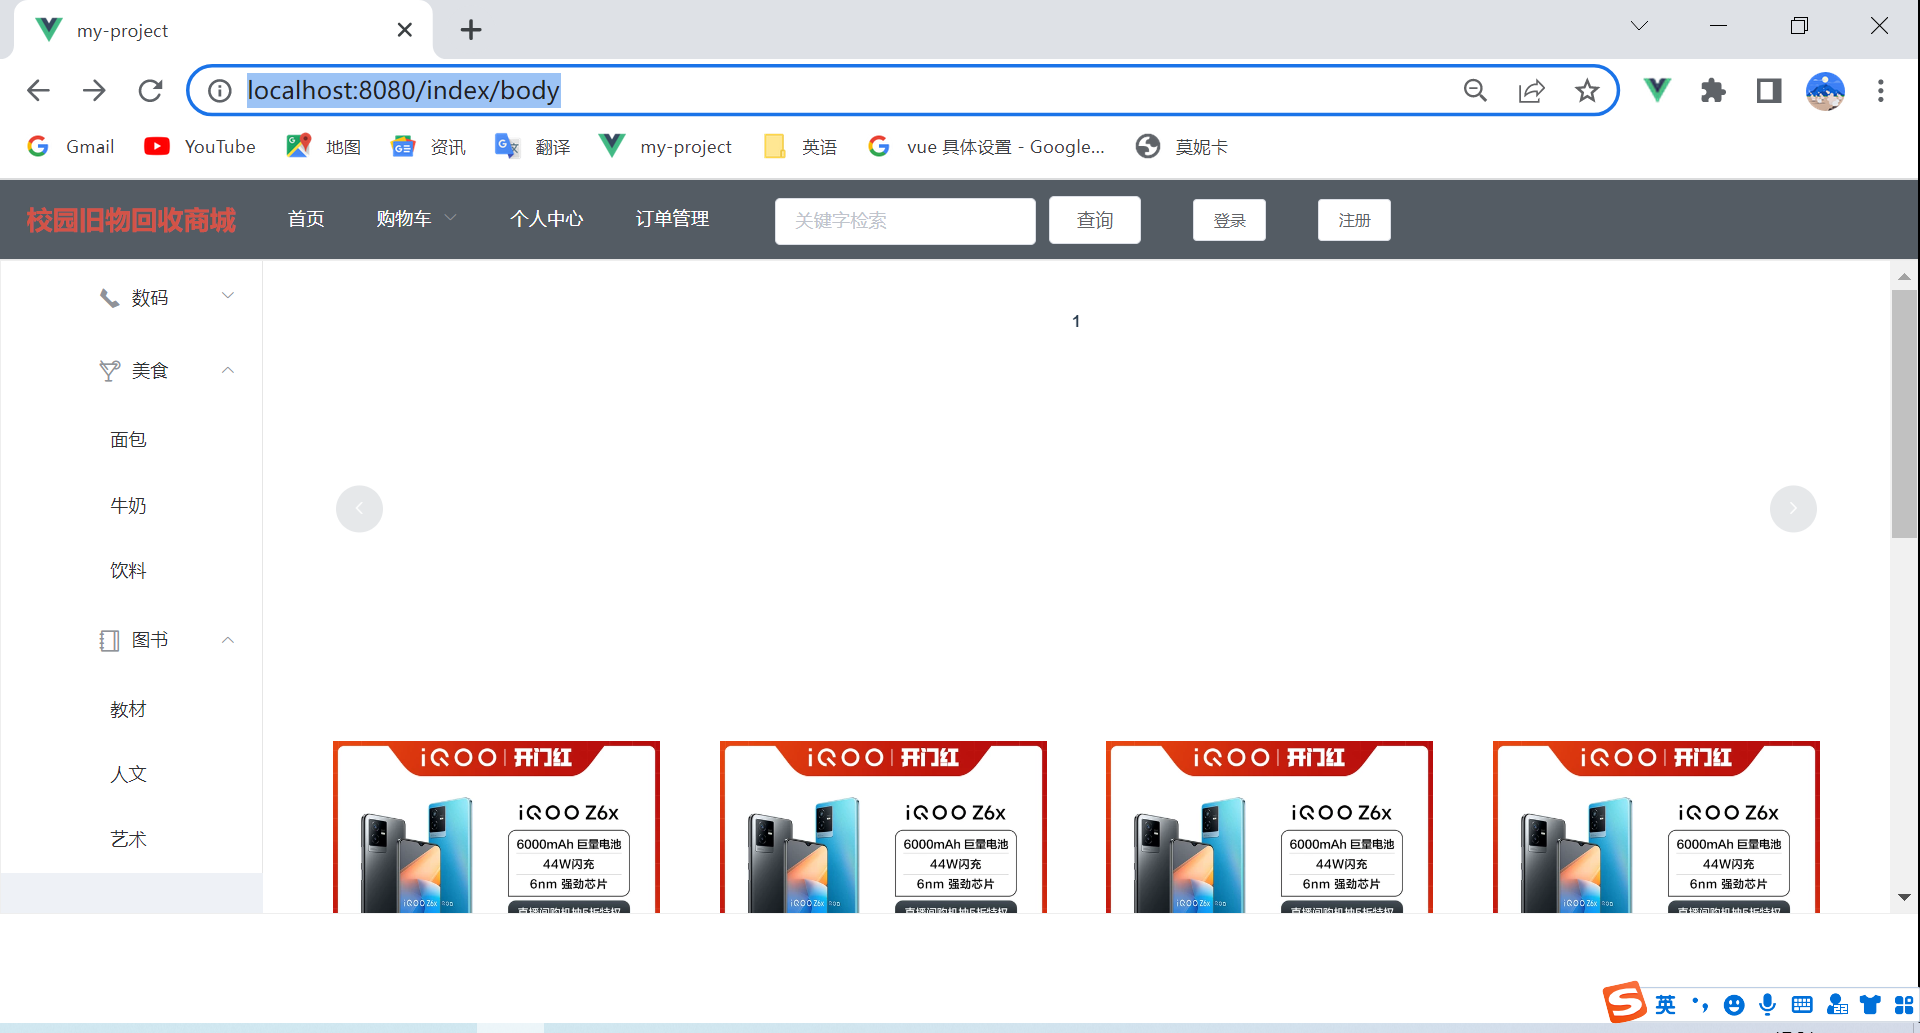Screen dimensions: 1920x1033
Task: Open the 翻译 translate bookmark
Action: (533, 147)
